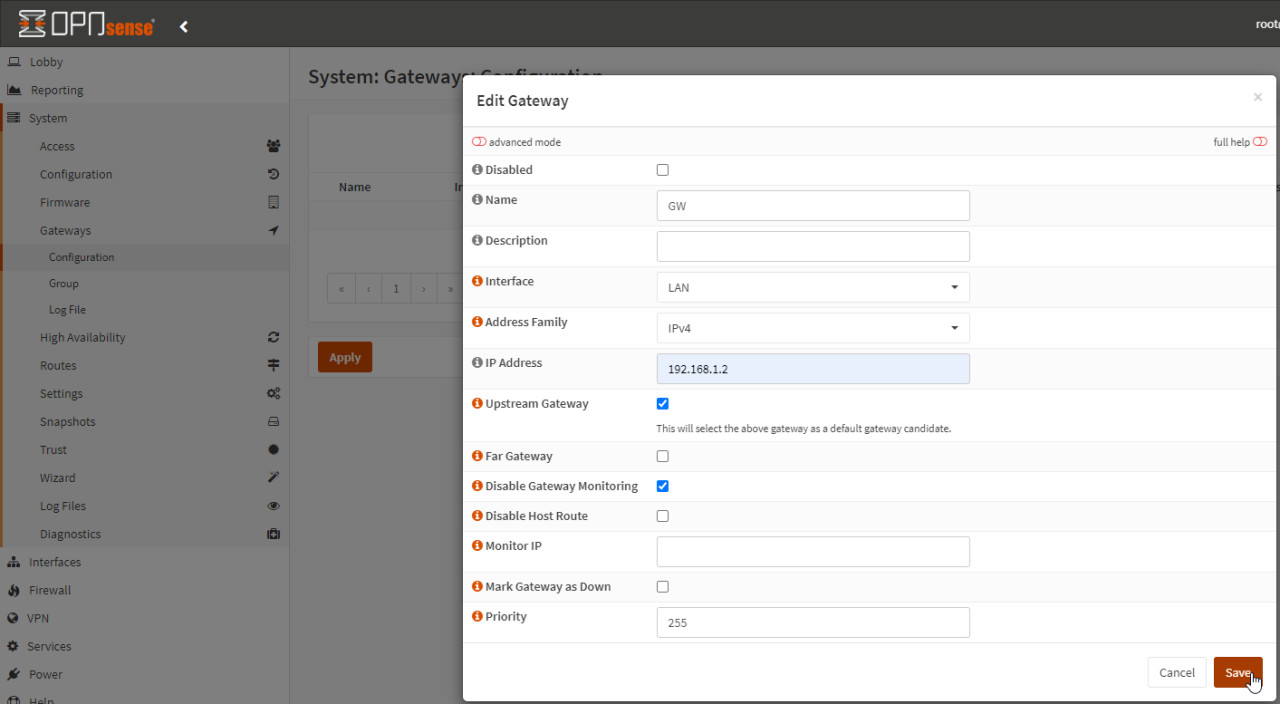Open the Gateways Group submenu item

(x=64, y=284)
